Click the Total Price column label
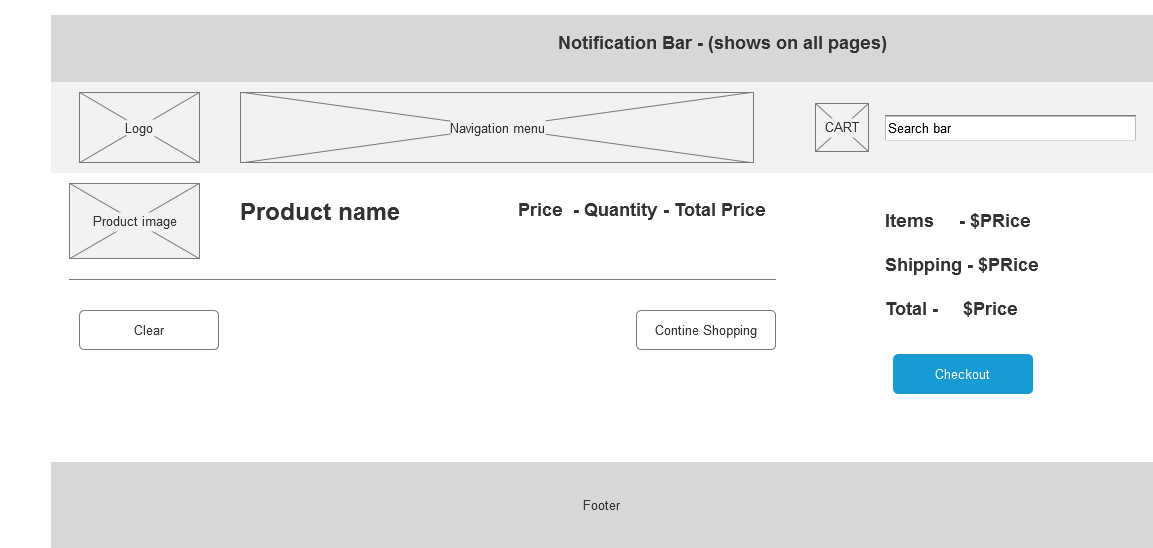 tap(720, 210)
